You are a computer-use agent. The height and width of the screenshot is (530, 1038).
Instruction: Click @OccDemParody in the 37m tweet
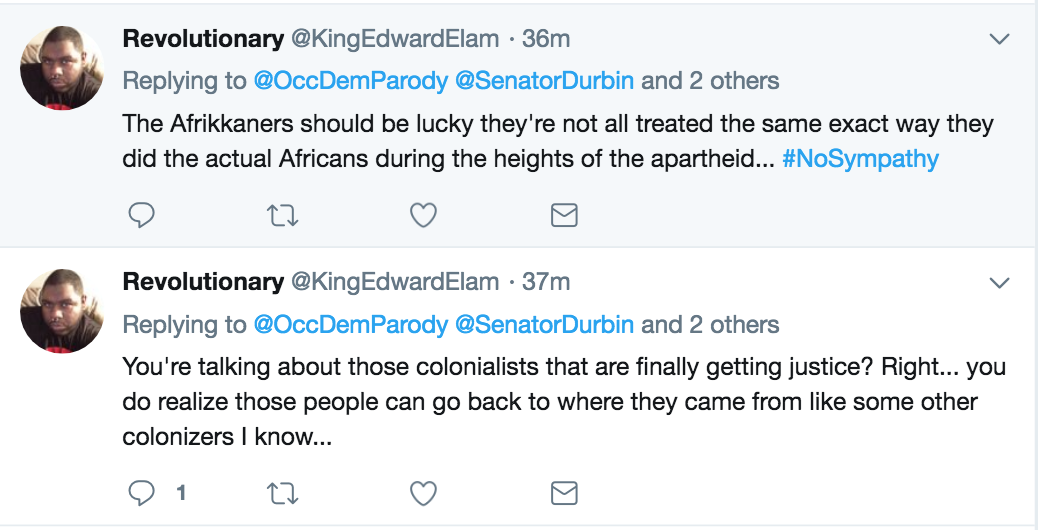350,324
